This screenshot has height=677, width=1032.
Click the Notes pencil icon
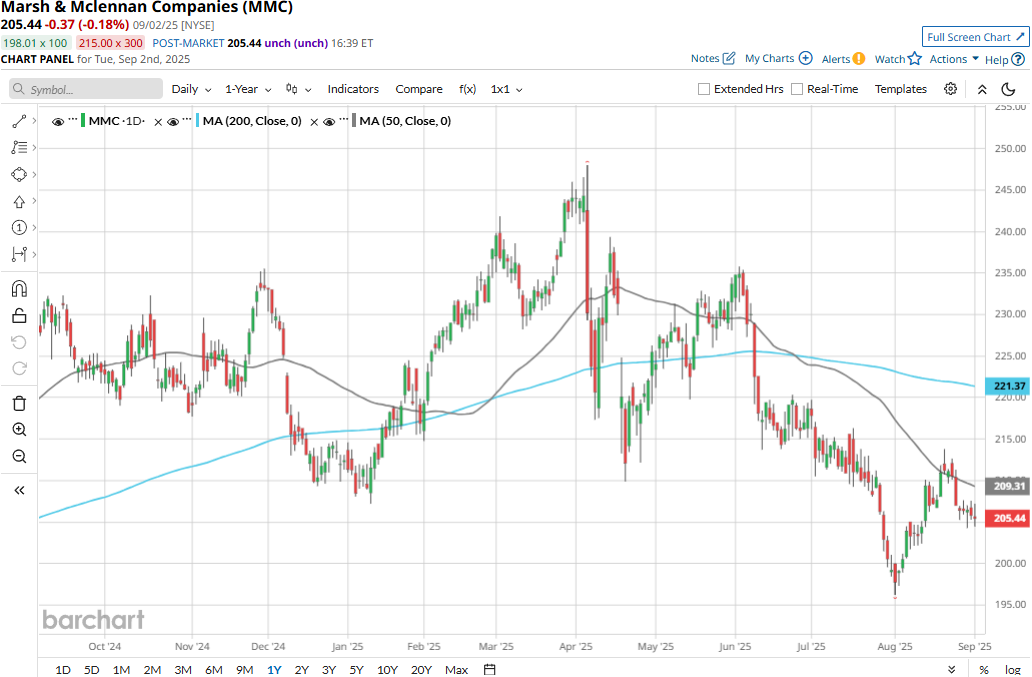pos(729,59)
